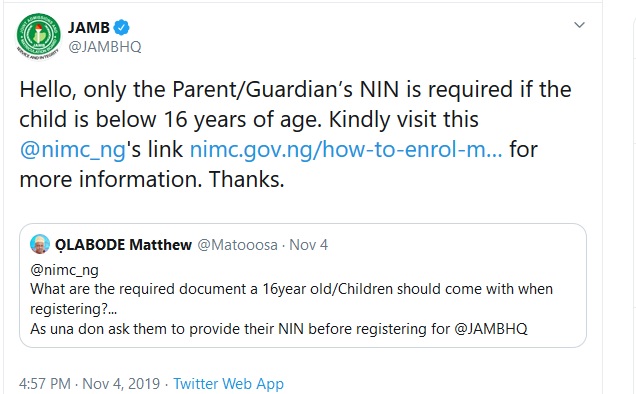This screenshot has width=636, height=394.
Task: Follow the nimc.gov.ng/how-to-enrol link
Action: [x=346, y=150]
